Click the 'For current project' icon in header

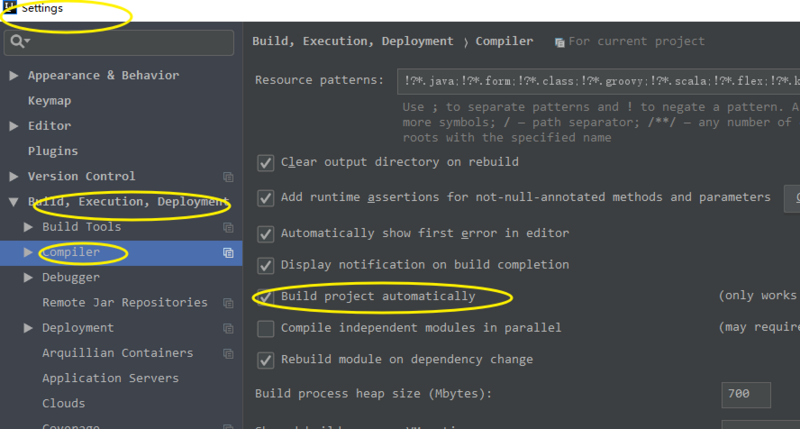click(x=560, y=42)
